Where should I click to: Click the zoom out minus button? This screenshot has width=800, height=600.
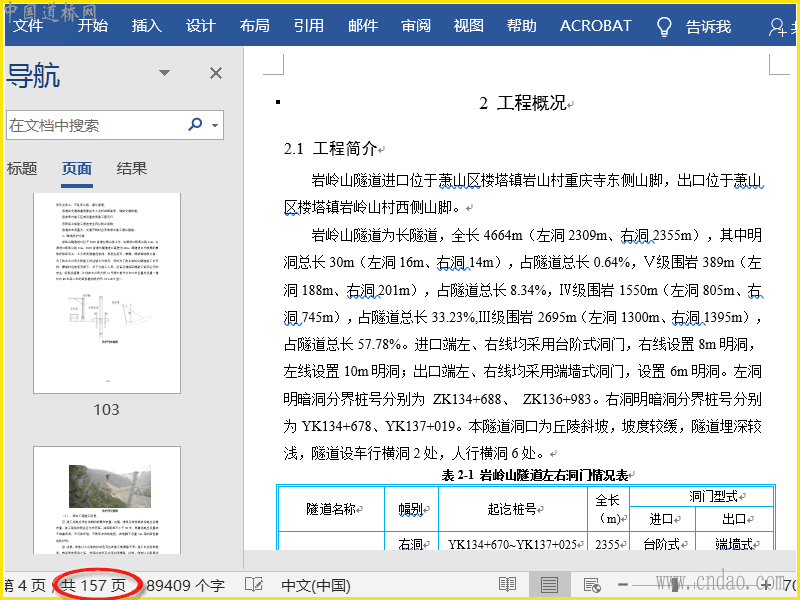tap(623, 585)
